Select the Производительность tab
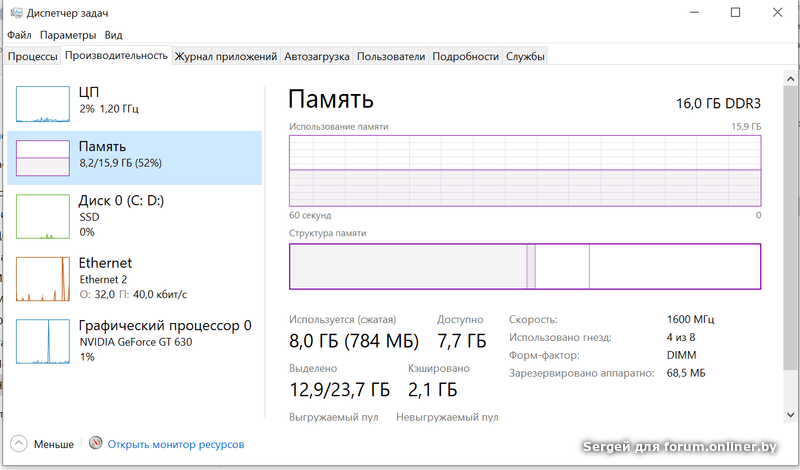Image resolution: width=800 pixels, height=470 pixels. [x=116, y=55]
